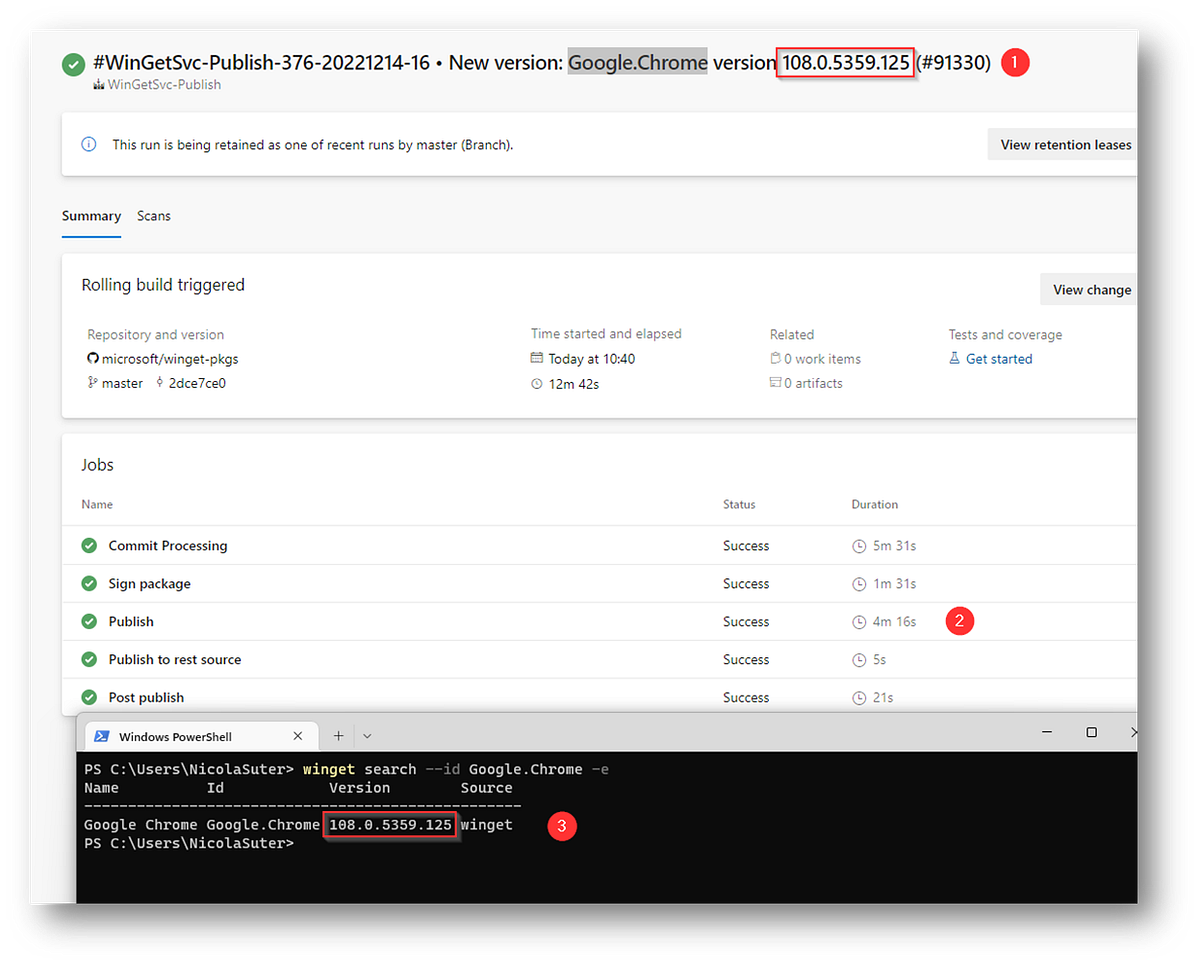This screenshot has width=1200, height=966.
Task: Open the terminal profiles dropdown arrow
Action: coord(367,736)
